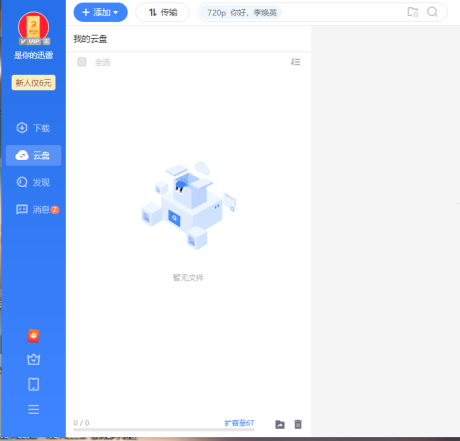Click the trash recycle bin icon
Image resolution: width=460 pixels, height=441 pixels.
[298, 424]
